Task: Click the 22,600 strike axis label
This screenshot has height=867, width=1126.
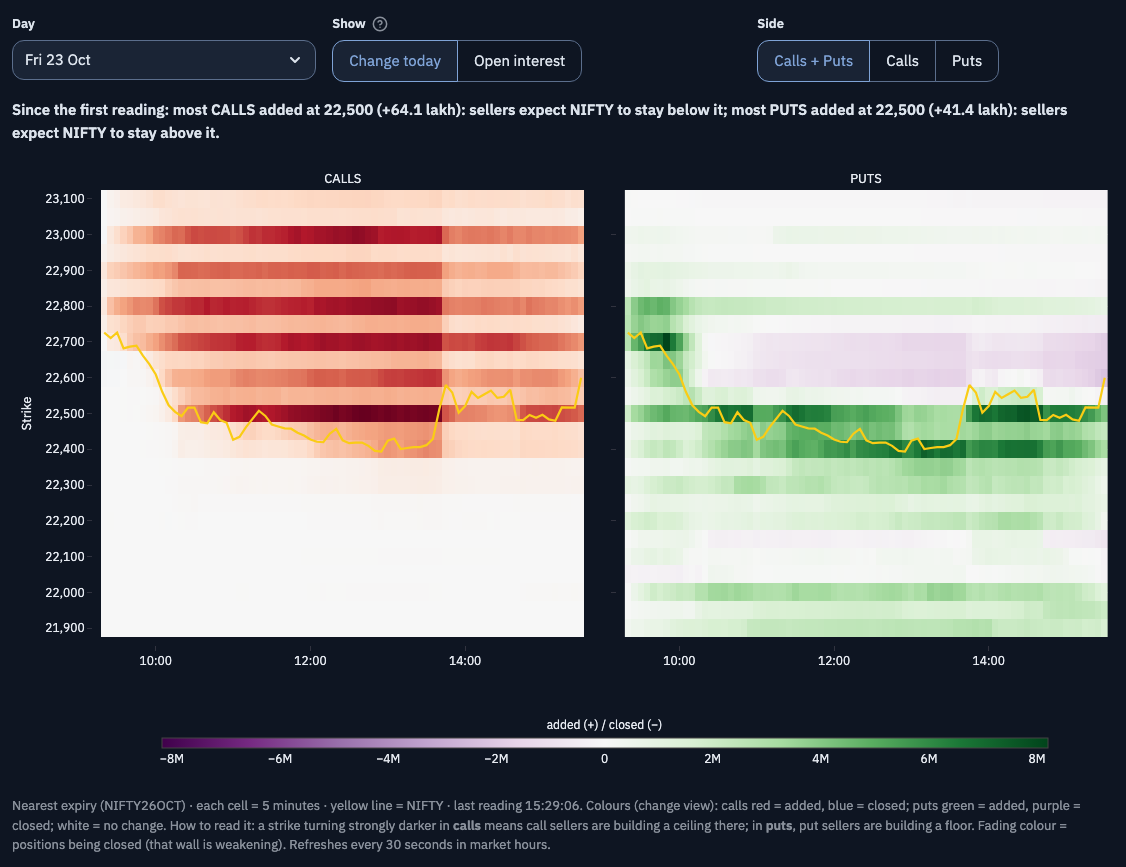Action: 65,377
